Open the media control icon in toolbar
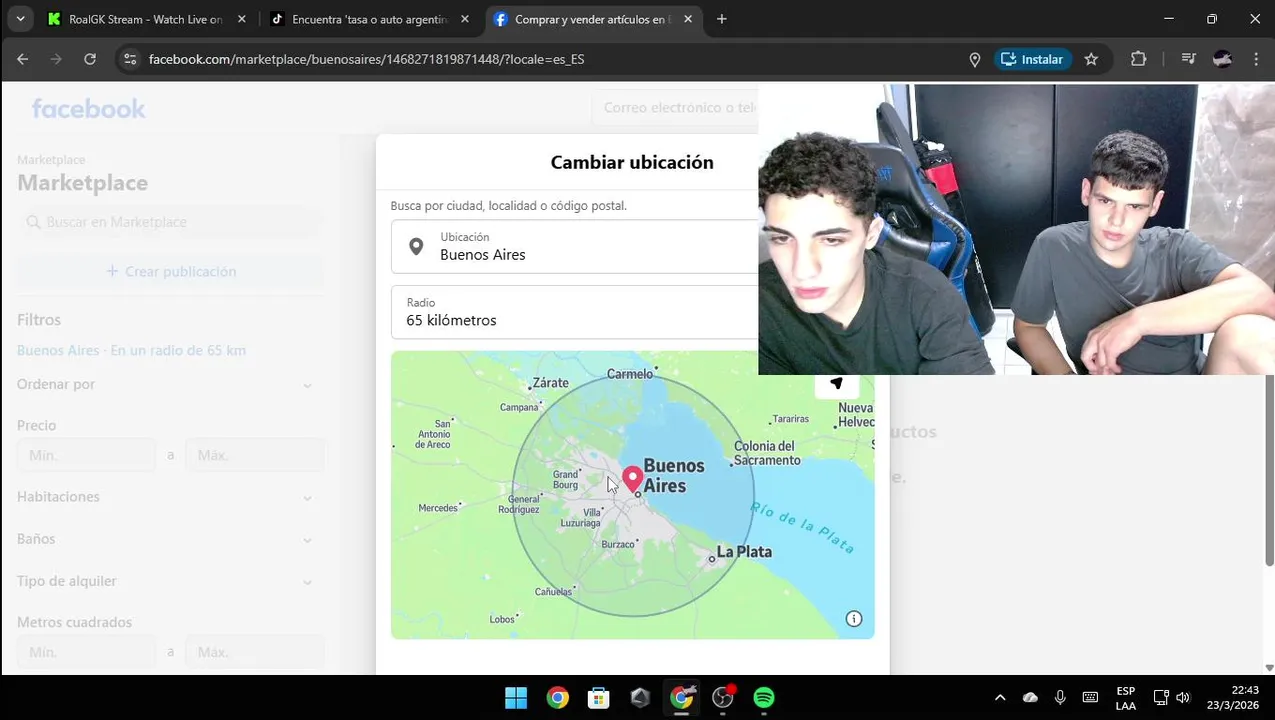The height and width of the screenshot is (720, 1275). pyautogui.click(x=1188, y=59)
